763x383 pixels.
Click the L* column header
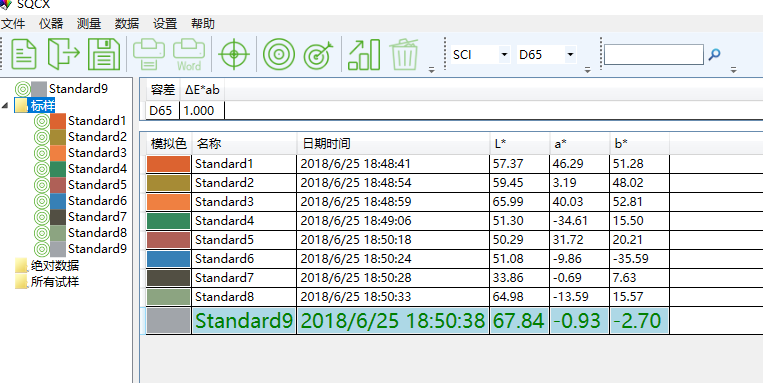520,144
